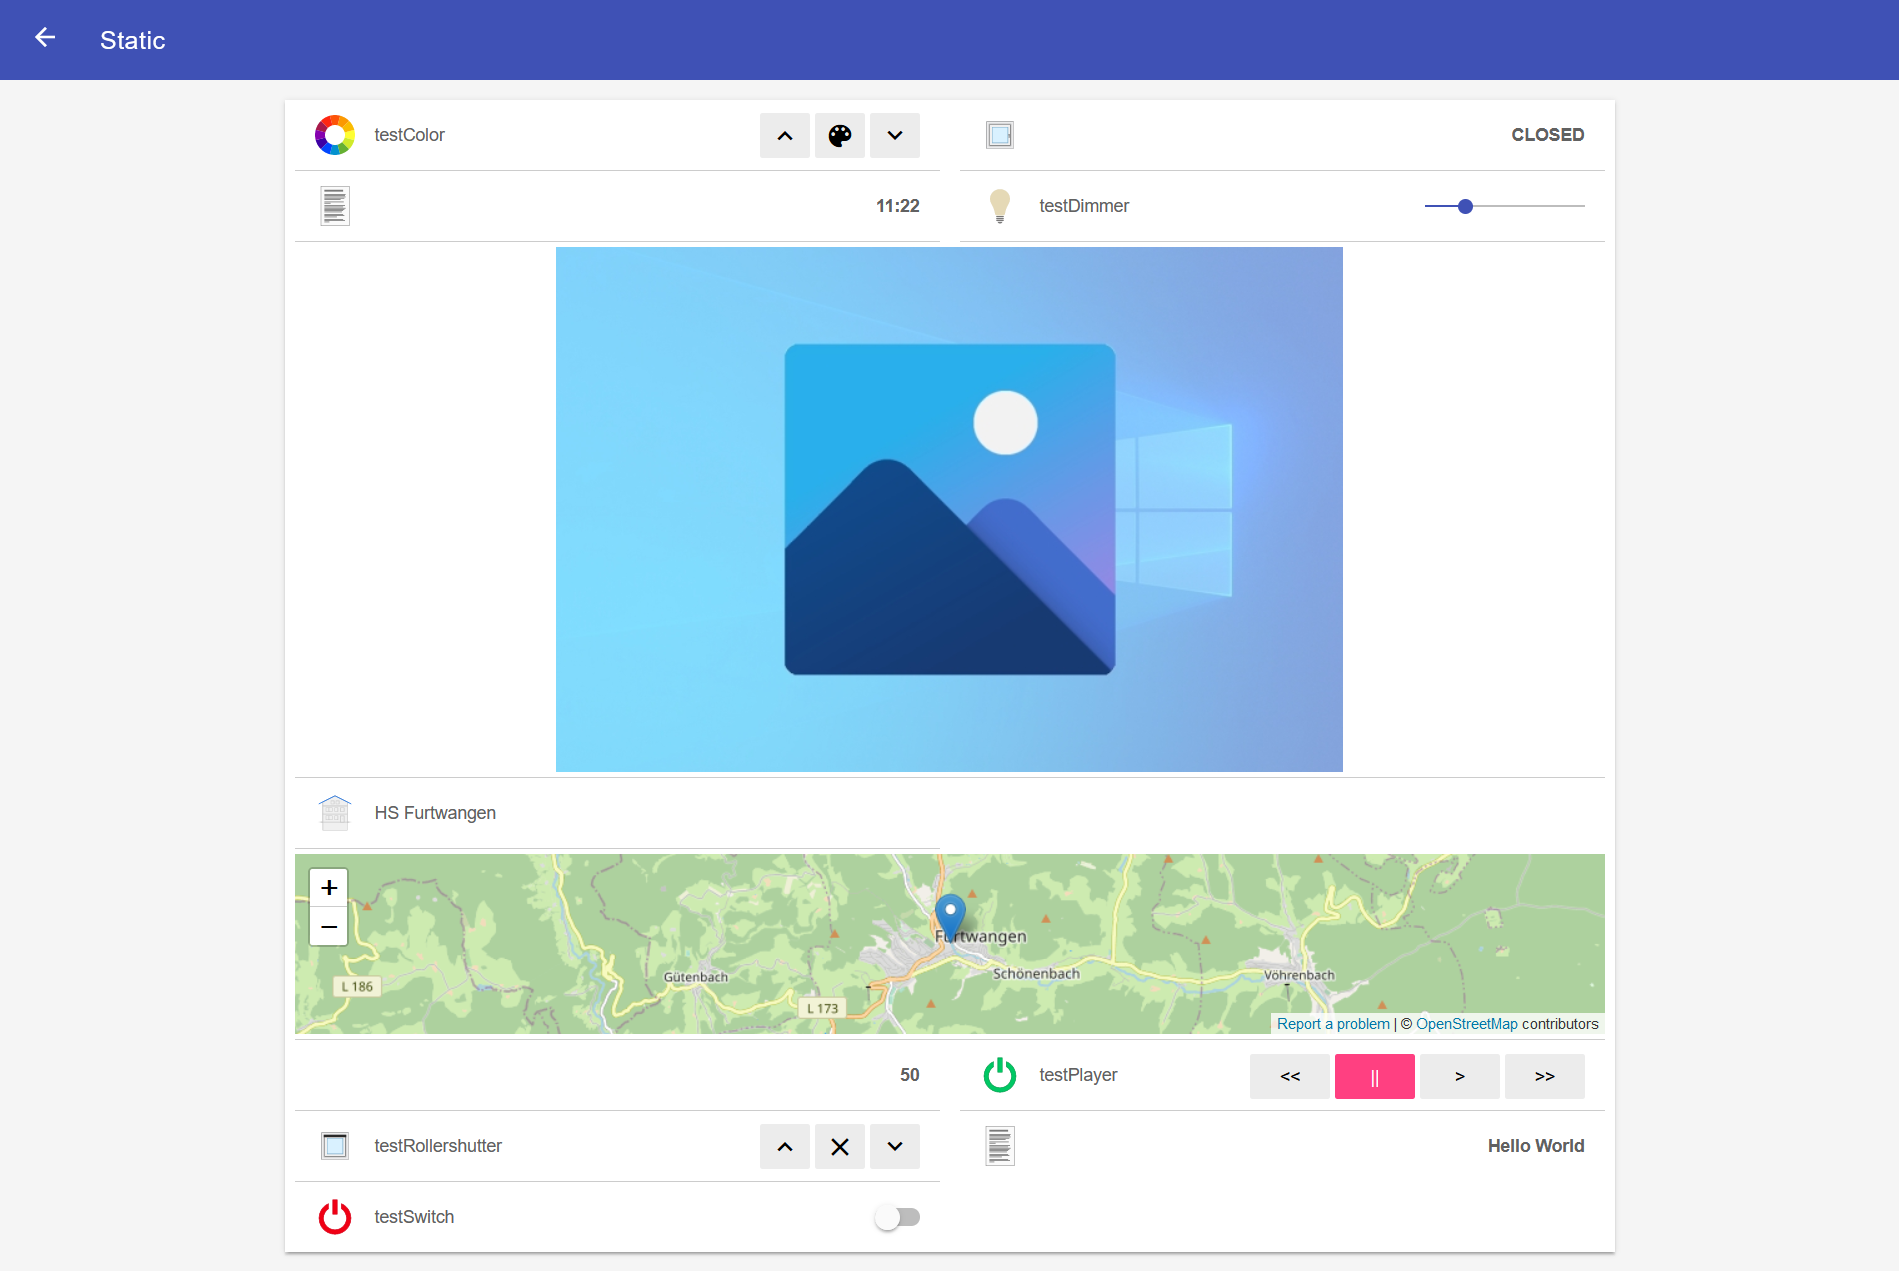Click the testRollershutter window icon

pos(335,1146)
